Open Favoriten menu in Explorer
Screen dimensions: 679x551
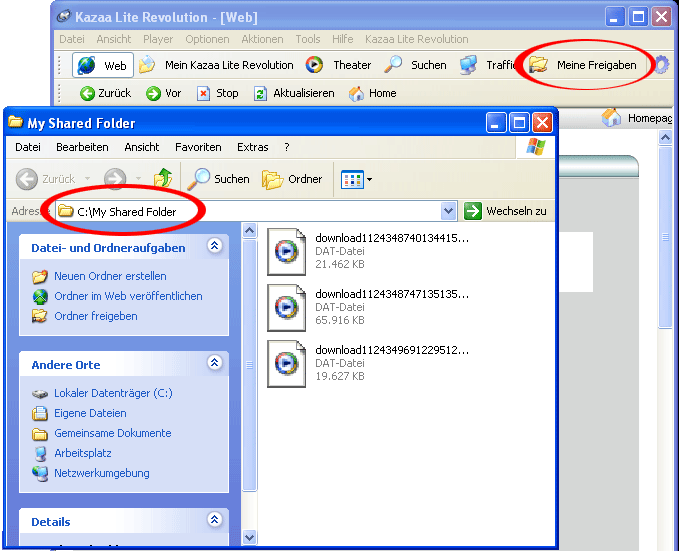198,147
